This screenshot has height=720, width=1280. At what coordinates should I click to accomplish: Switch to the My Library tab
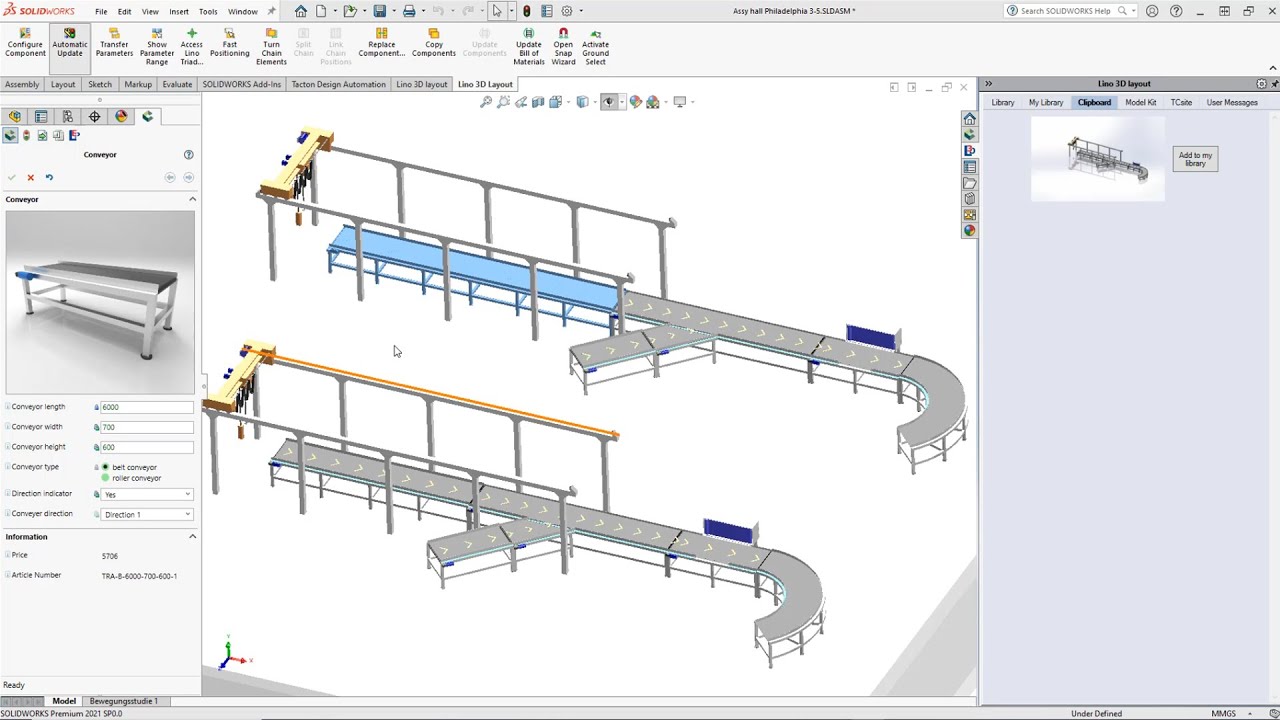click(x=1046, y=102)
